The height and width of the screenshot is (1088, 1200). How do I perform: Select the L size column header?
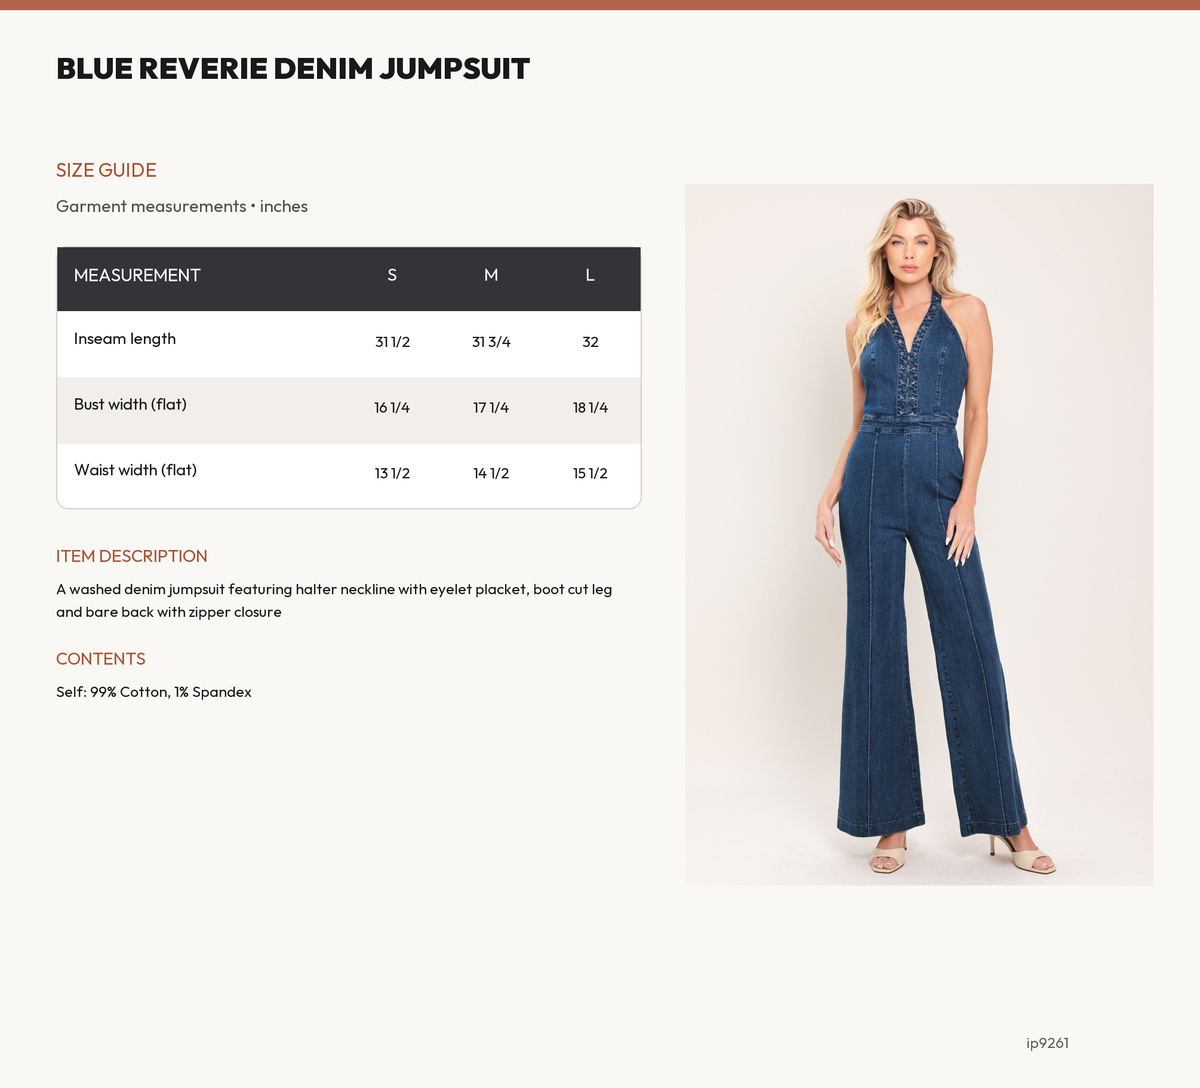tap(590, 275)
